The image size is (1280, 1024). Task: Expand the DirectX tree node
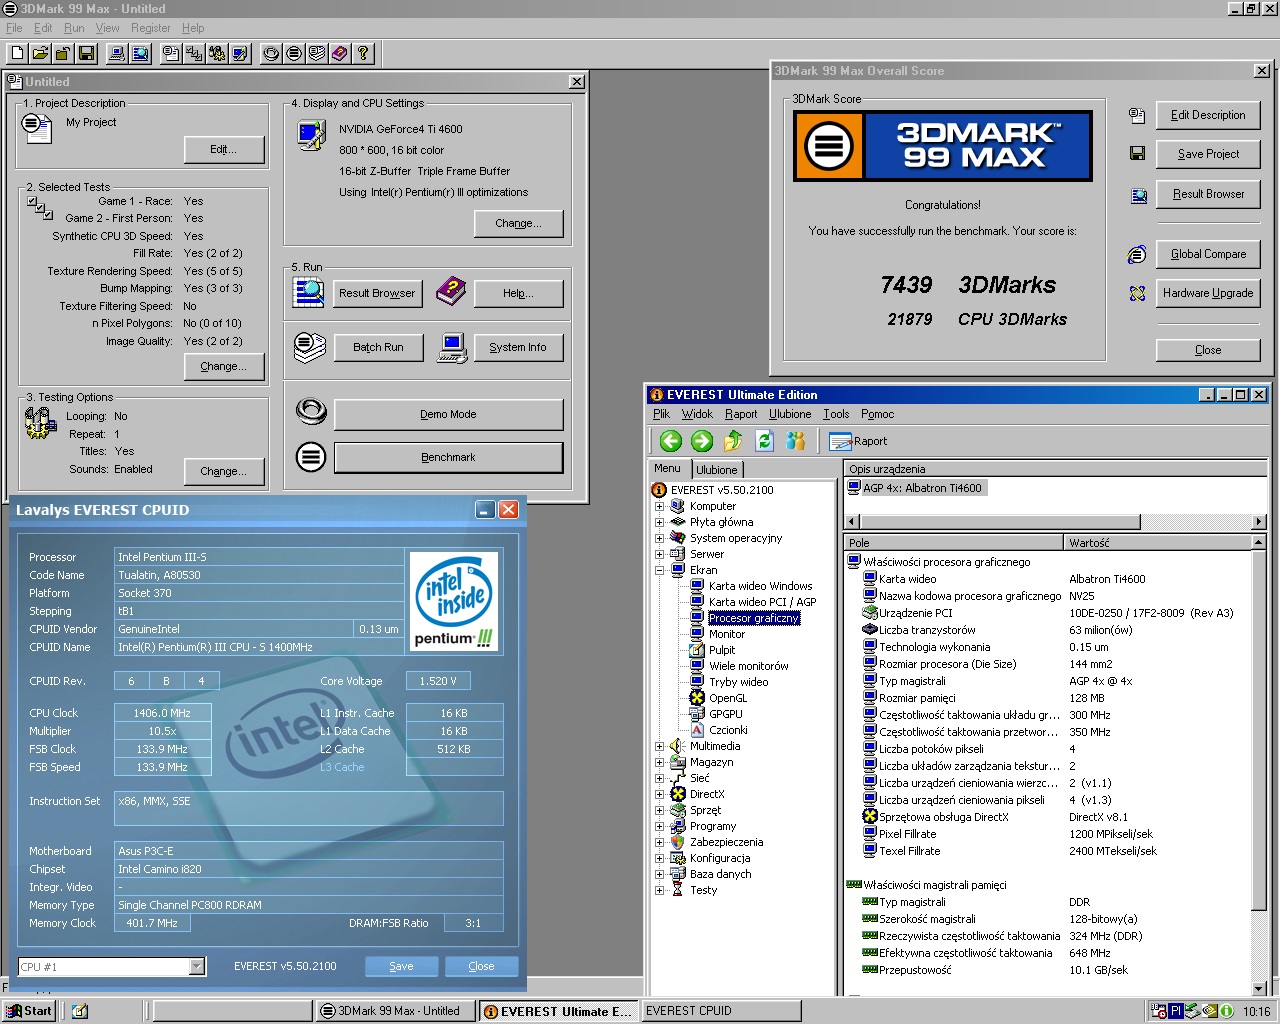click(x=659, y=794)
